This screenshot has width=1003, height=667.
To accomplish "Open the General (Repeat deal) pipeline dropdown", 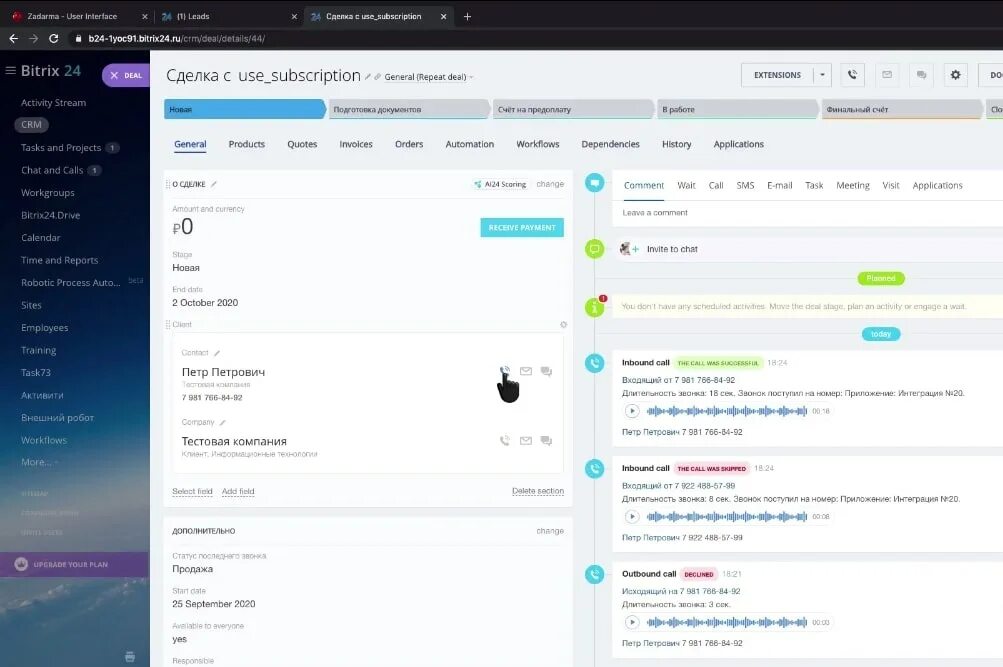I will point(429,77).
